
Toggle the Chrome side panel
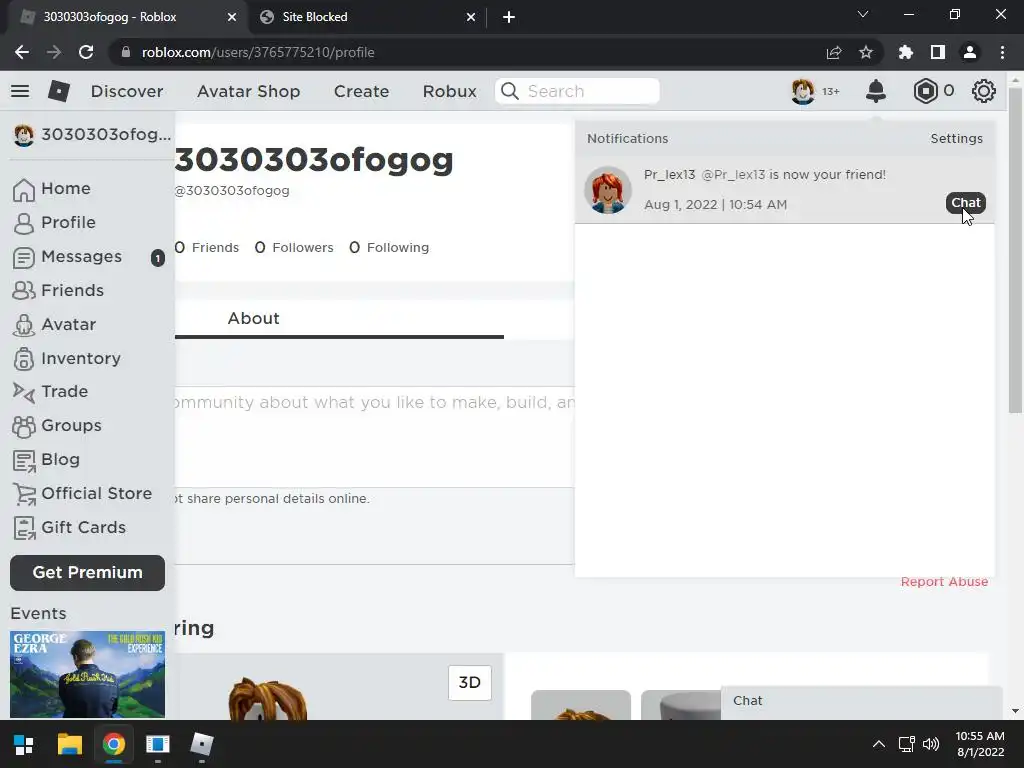coord(938,52)
